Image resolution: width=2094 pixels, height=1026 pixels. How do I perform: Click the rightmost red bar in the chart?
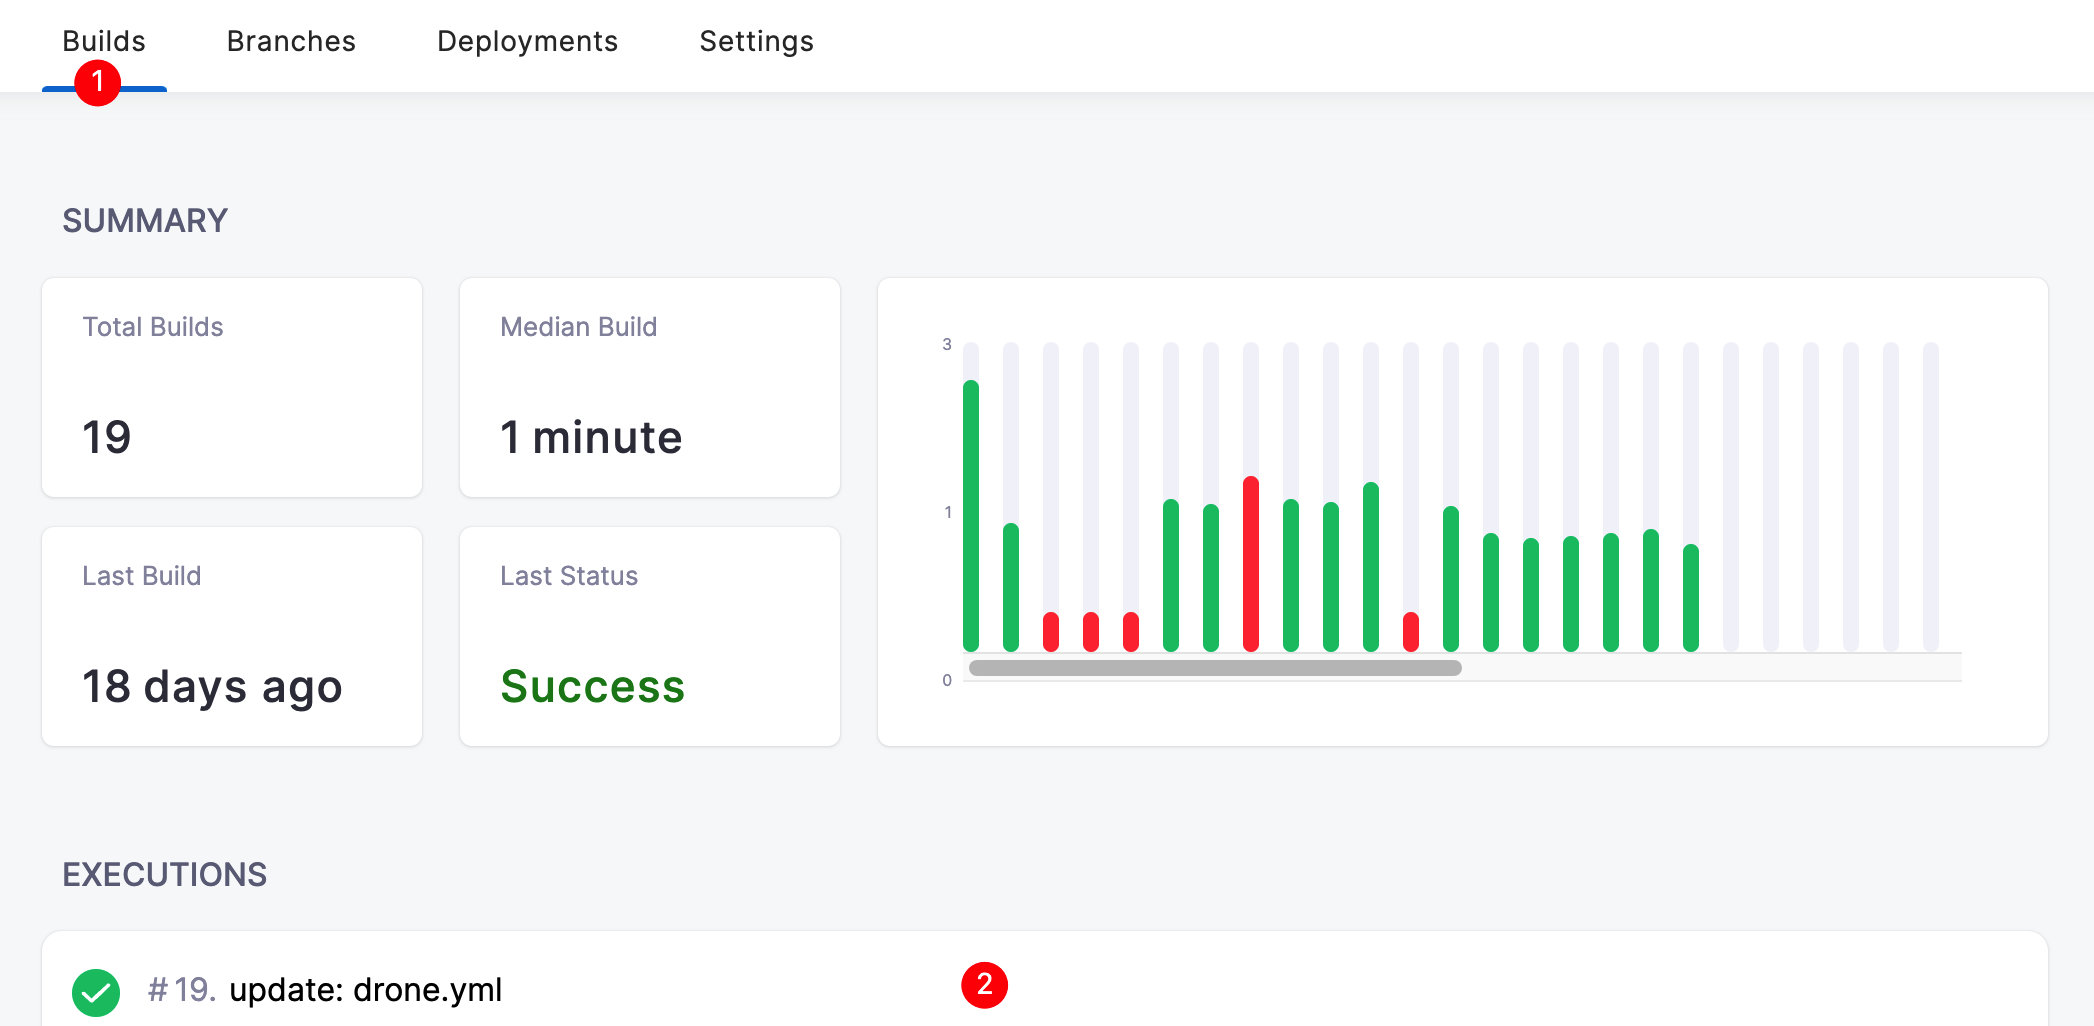click(1411, 632)
